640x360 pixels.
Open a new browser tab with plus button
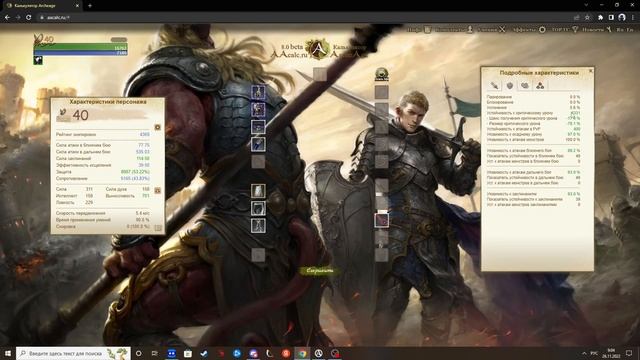tap(90, 6)
